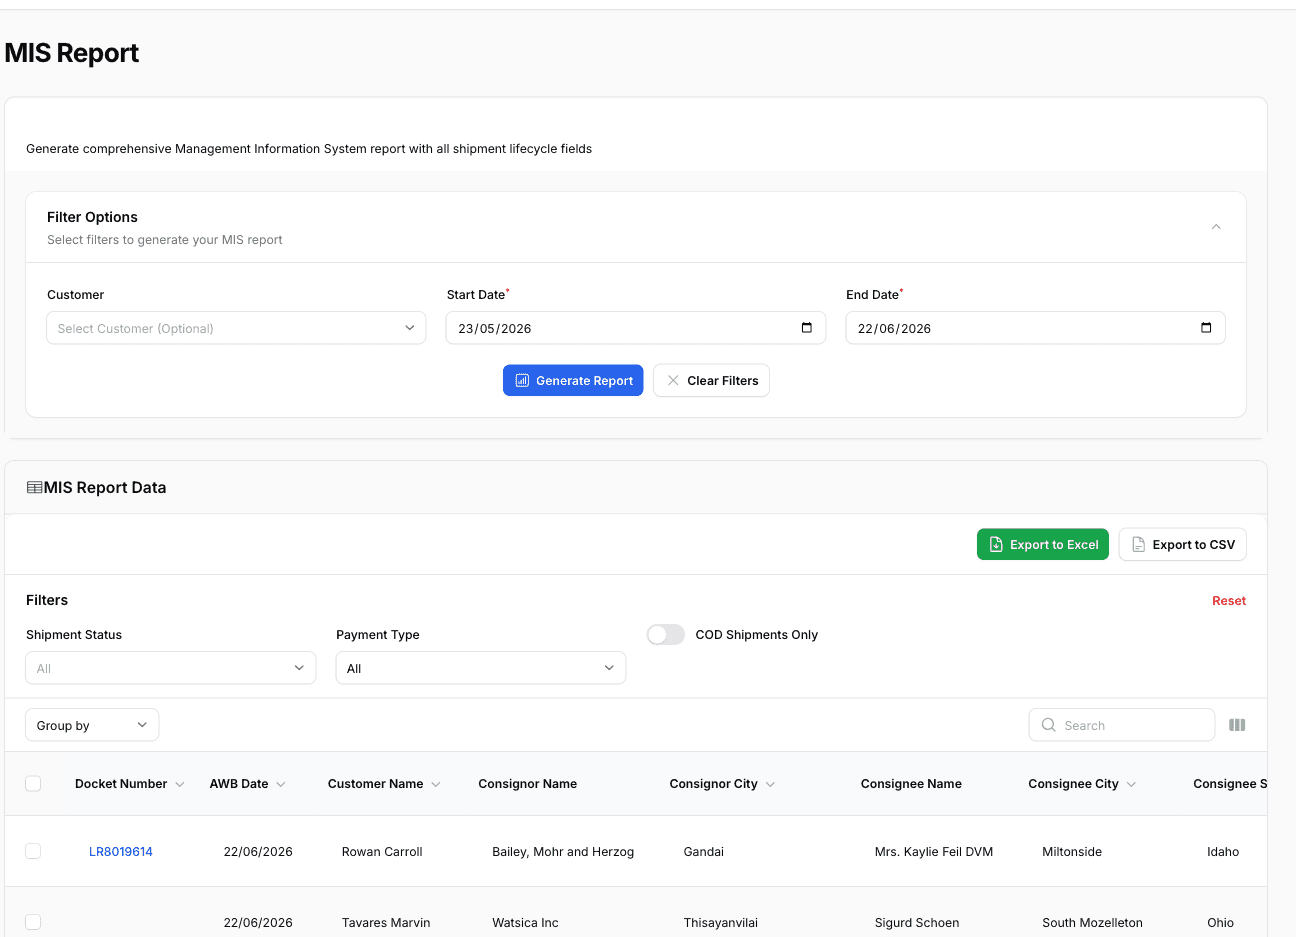The image size is (1296, 937).
Task: Click the End Date field 22/06/2026
Action: coord(1035,328)
